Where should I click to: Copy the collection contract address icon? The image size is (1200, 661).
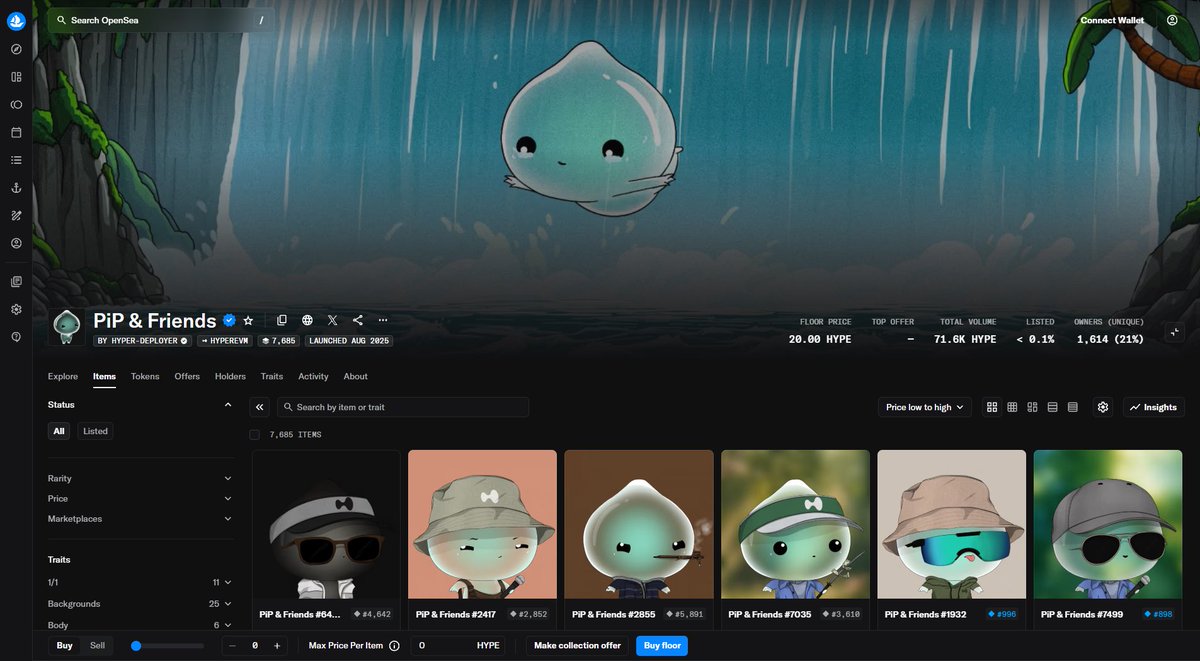[x=282, y=320]
